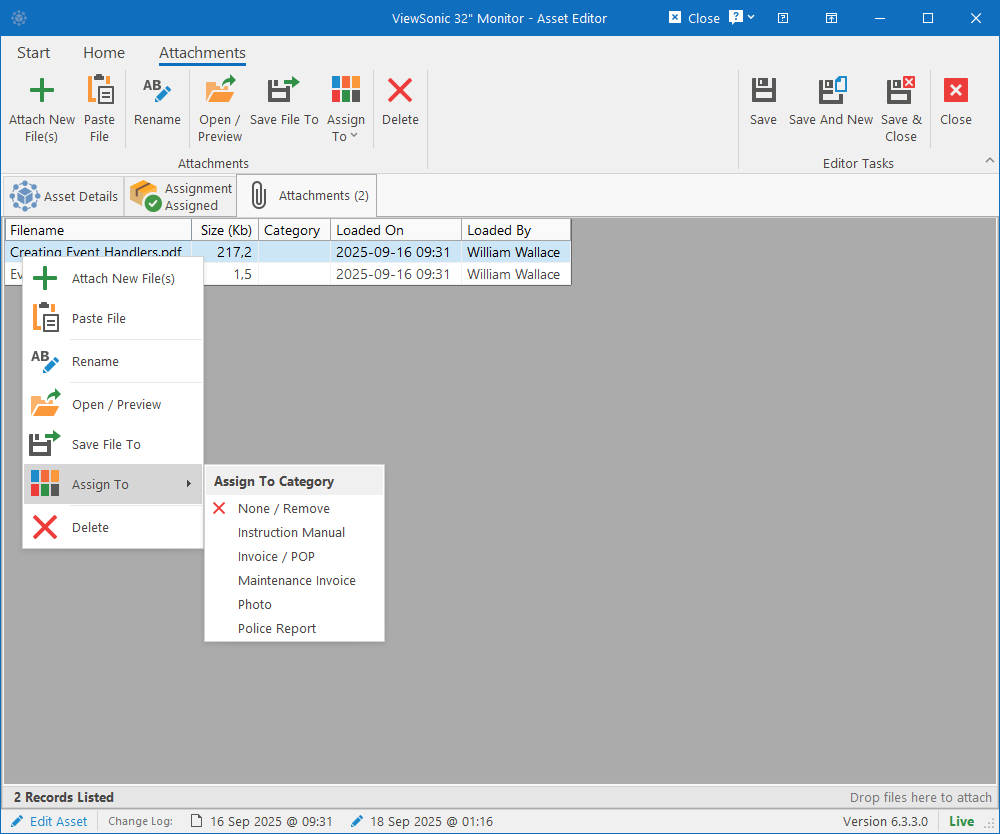Click the Rename ribbon icon
This screenshot has height=834, width=1000.
coord(157,91)
